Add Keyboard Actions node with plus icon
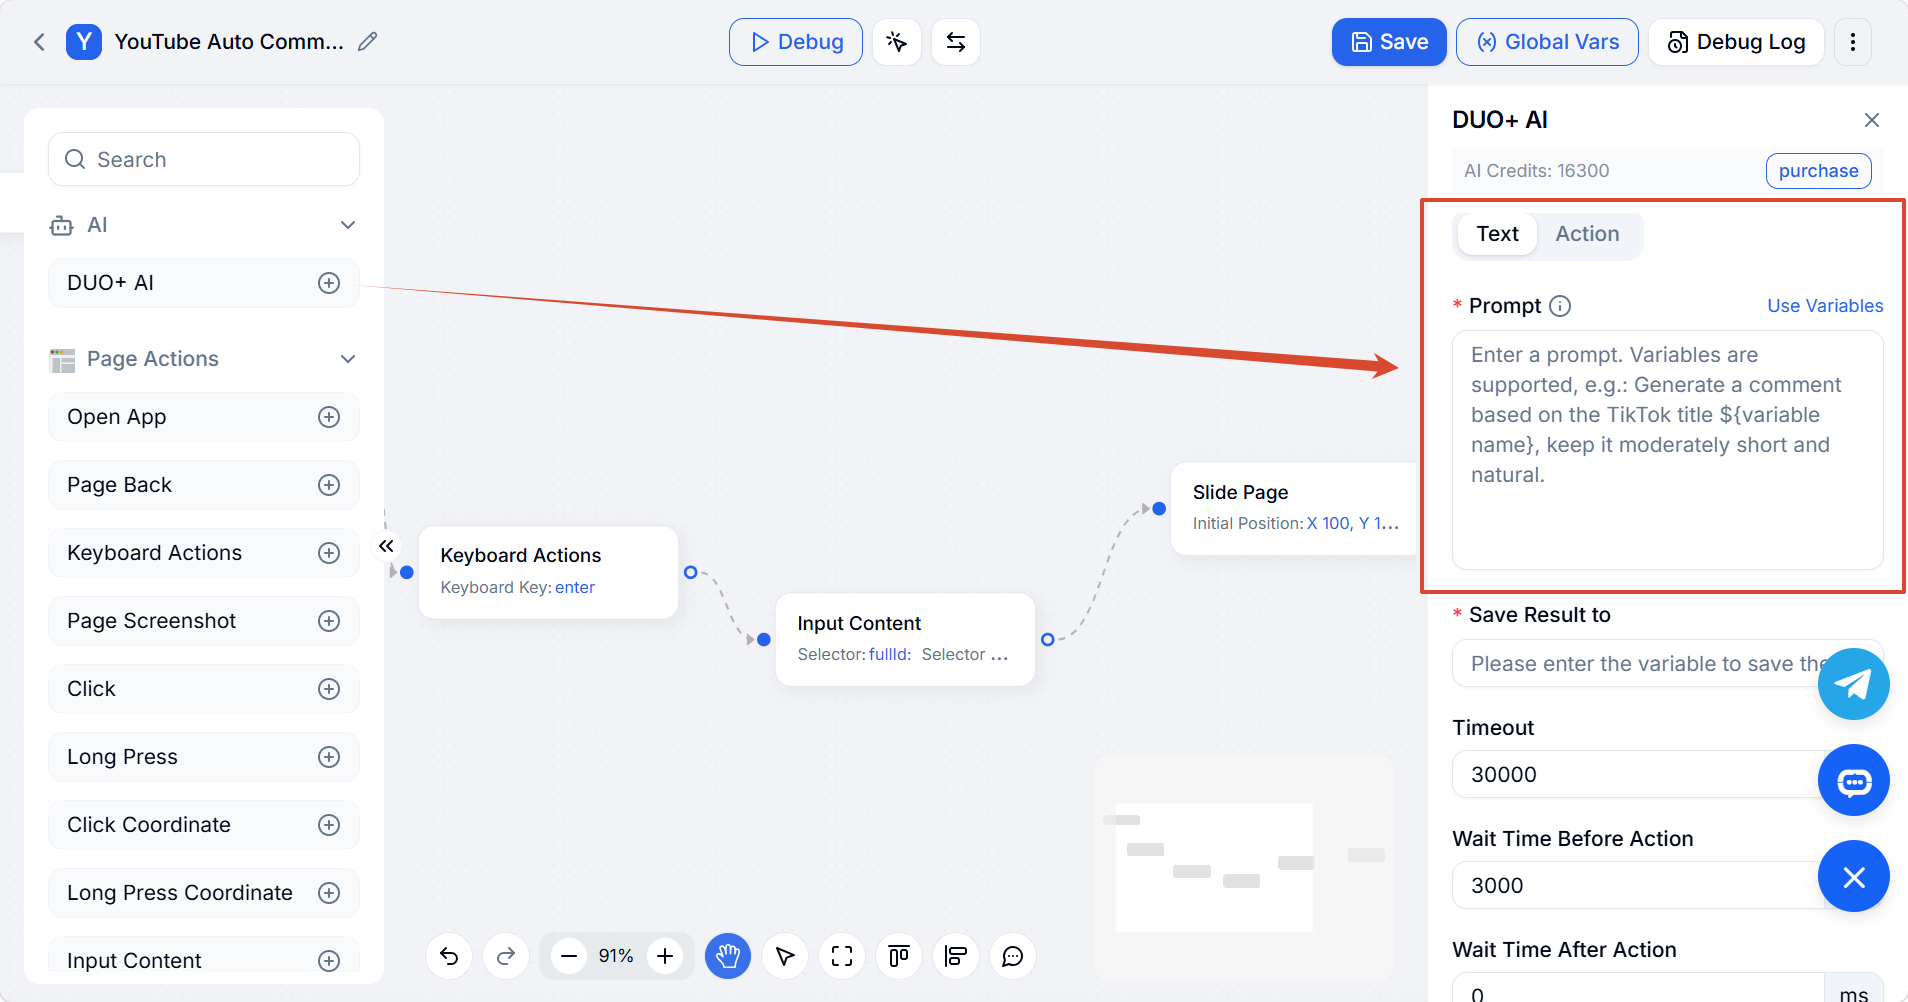 pos(329,553)
